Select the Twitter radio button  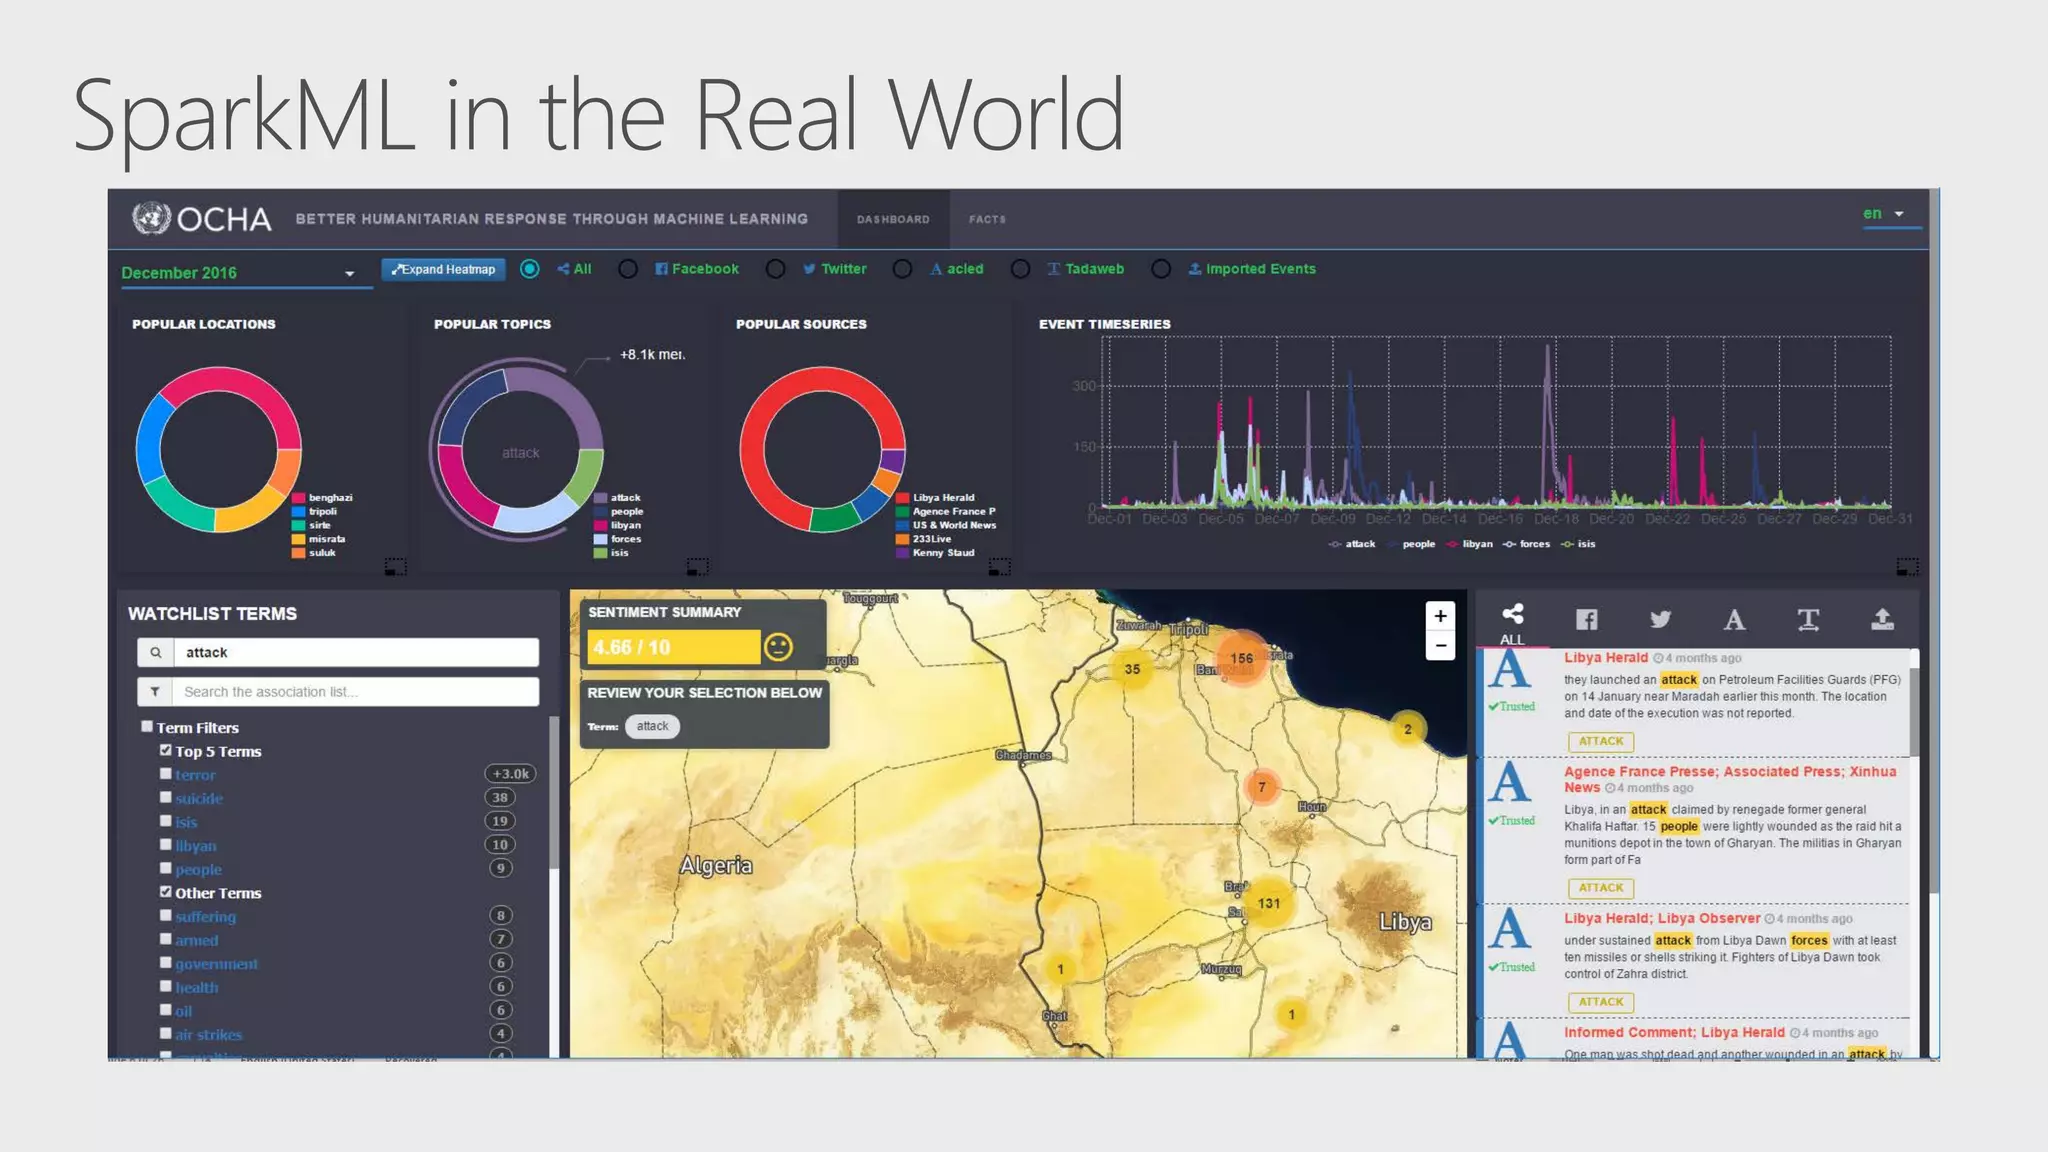775,269
